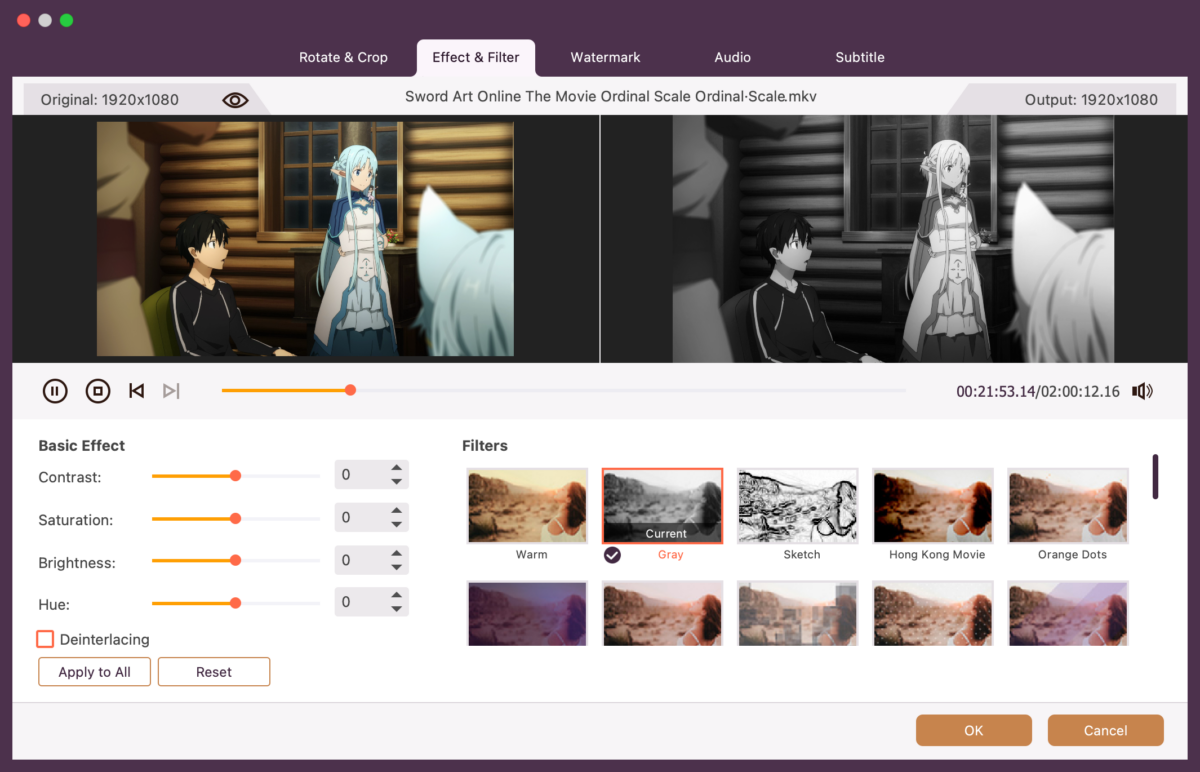Viewport: 1200px width, 772px height.
Task: Click the "Original: 1920x1080" label
Action: 110,100
